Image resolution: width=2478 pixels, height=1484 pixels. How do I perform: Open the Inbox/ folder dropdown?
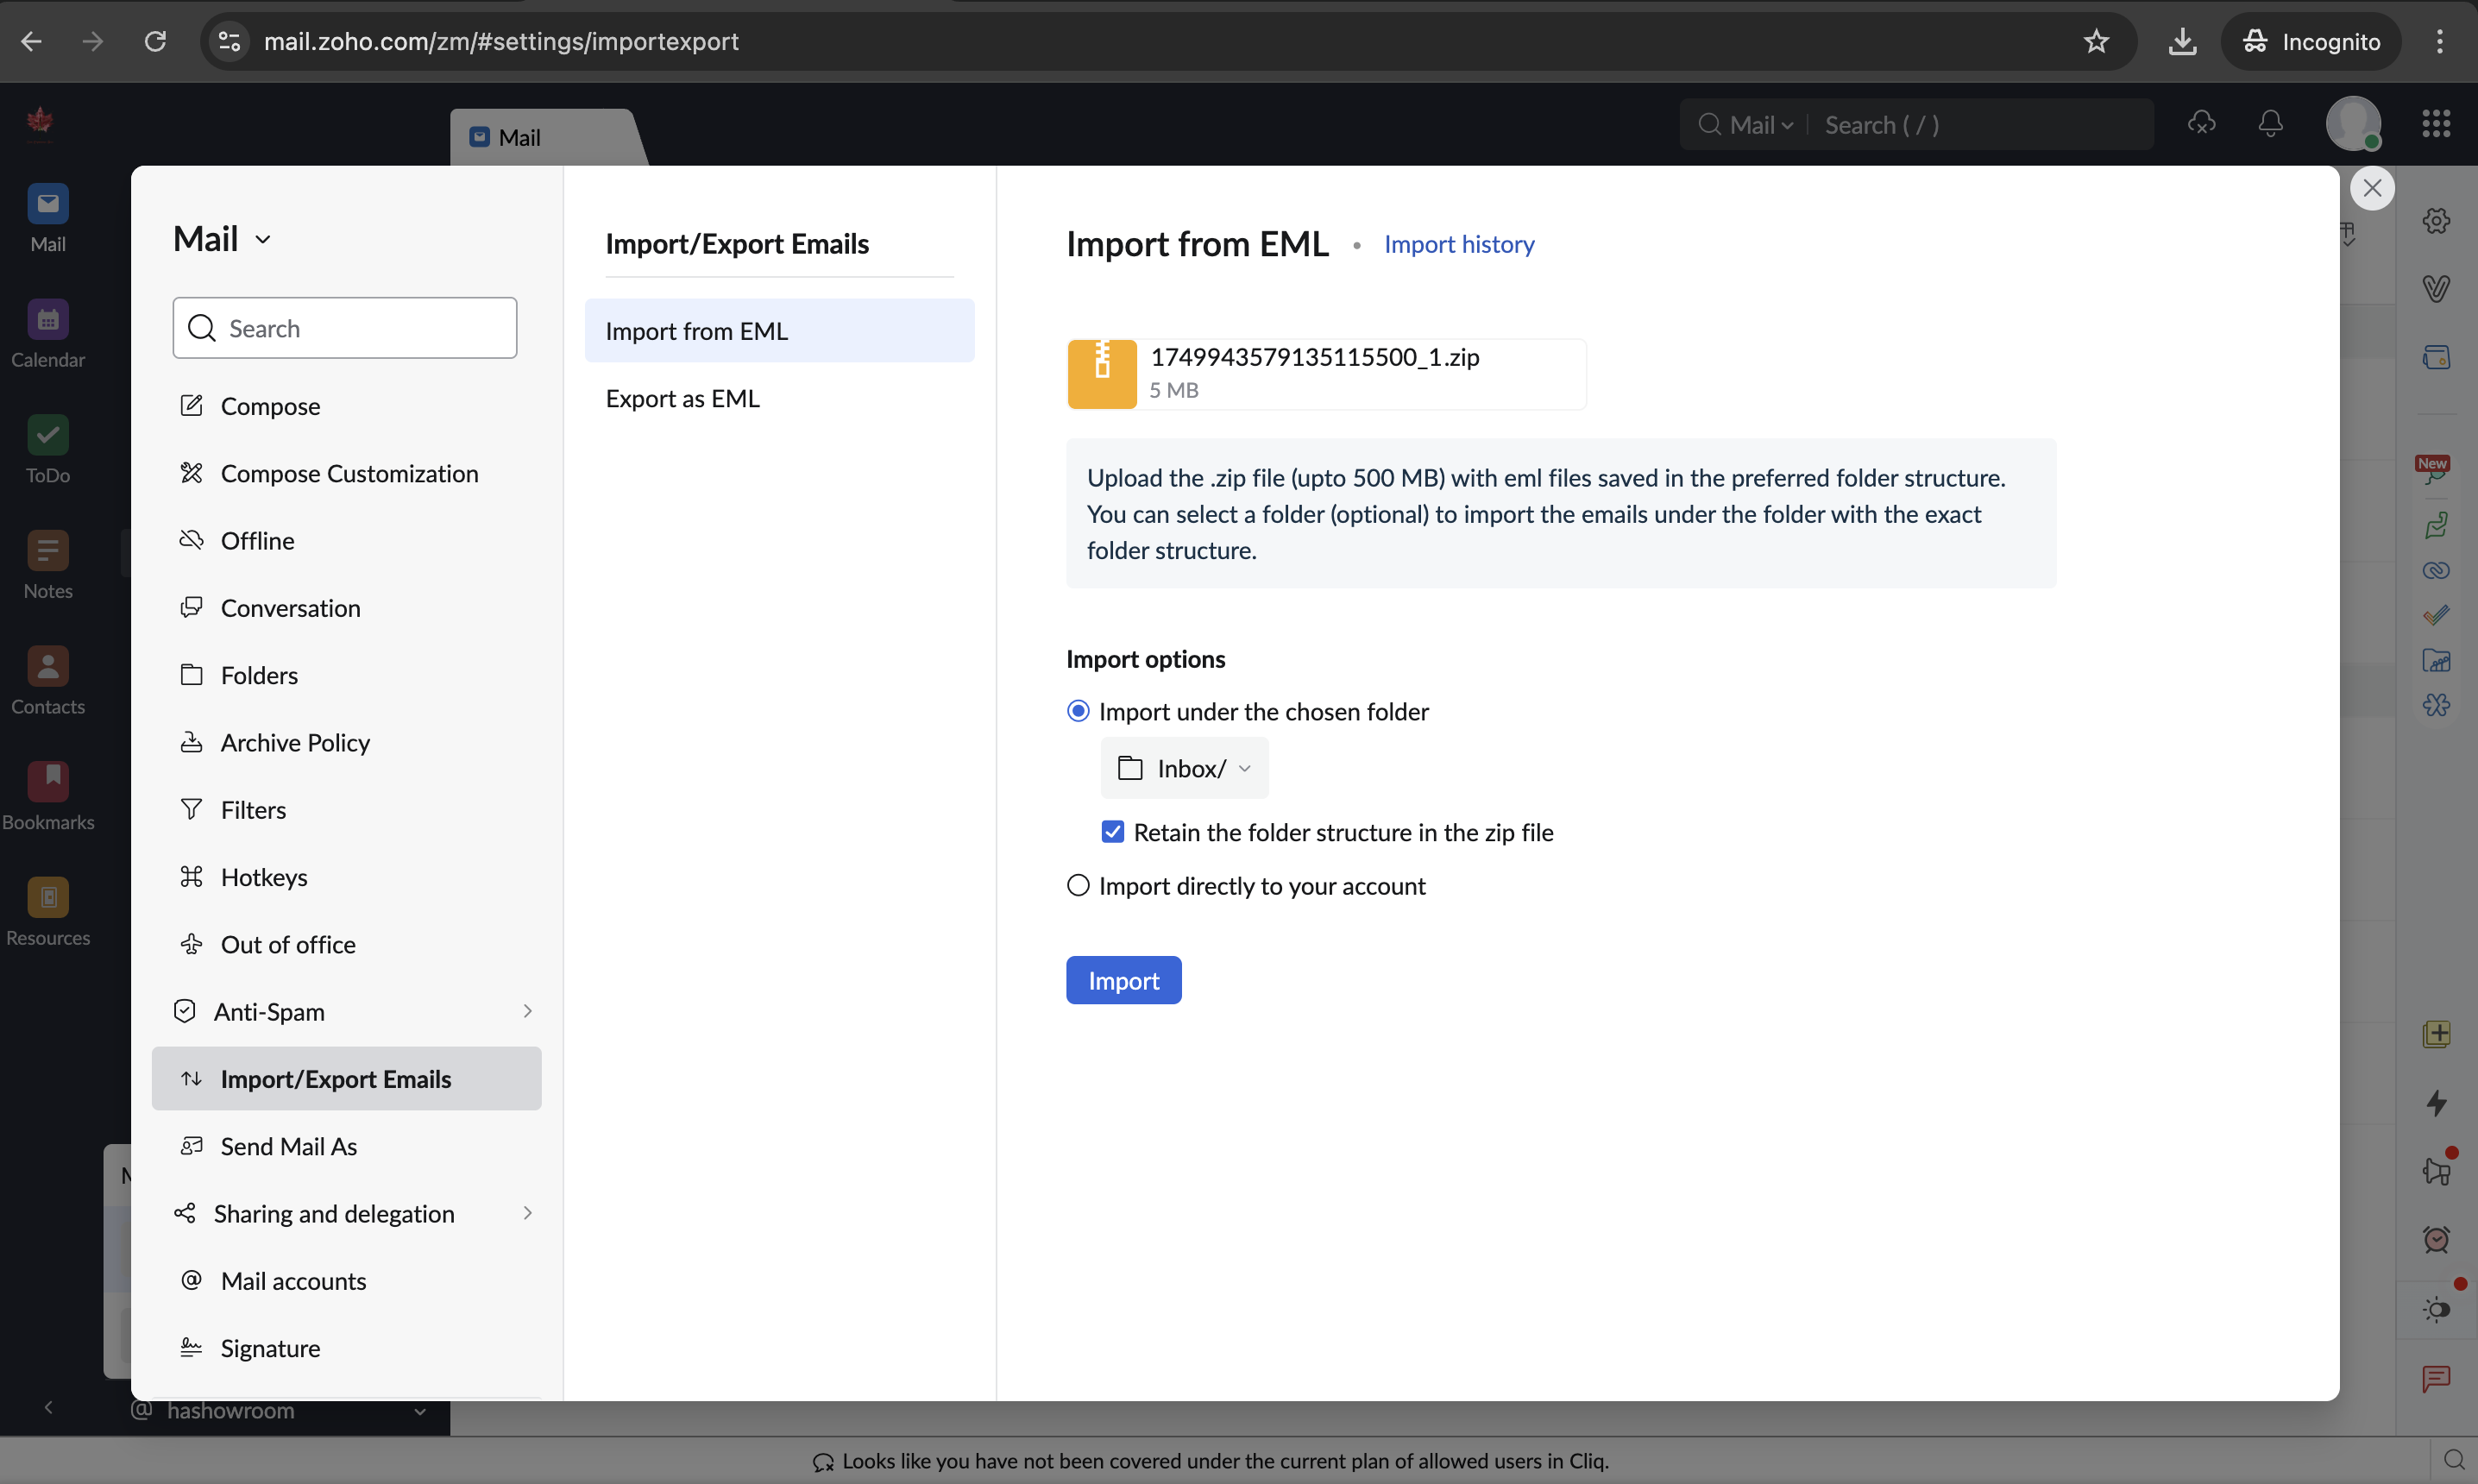[x=1184, y=768]
